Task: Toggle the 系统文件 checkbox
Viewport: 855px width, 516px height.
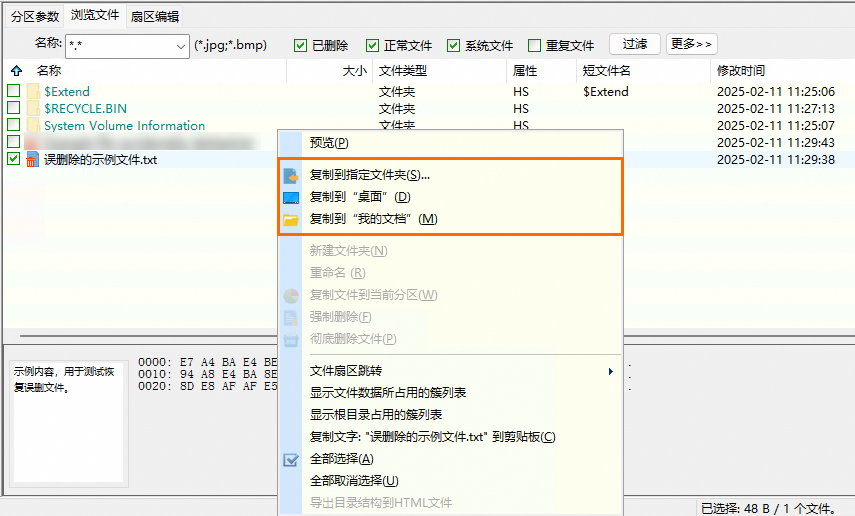Action: pyautogui.click(x=453, y=45)
